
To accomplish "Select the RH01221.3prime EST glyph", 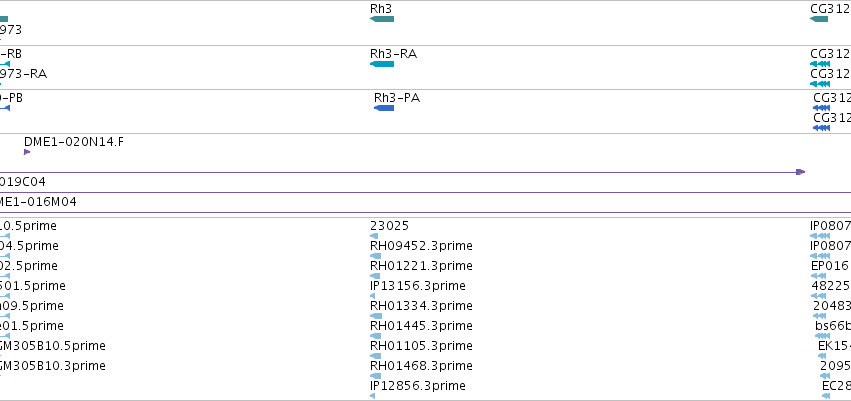I will tap(374, 276).
